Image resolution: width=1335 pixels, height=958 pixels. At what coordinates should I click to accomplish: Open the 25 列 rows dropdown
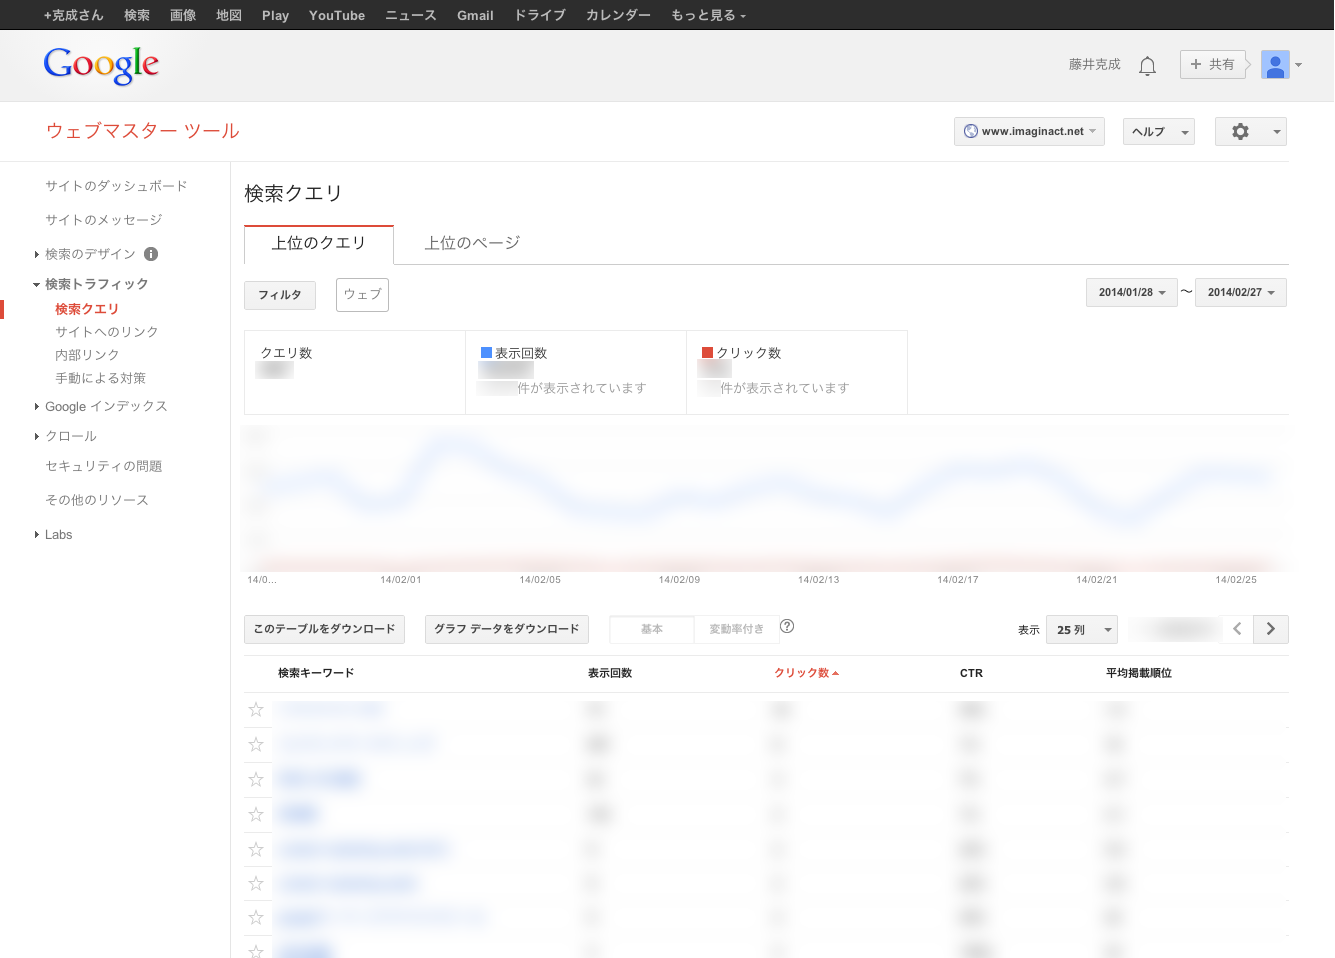tap(1081, 630)
